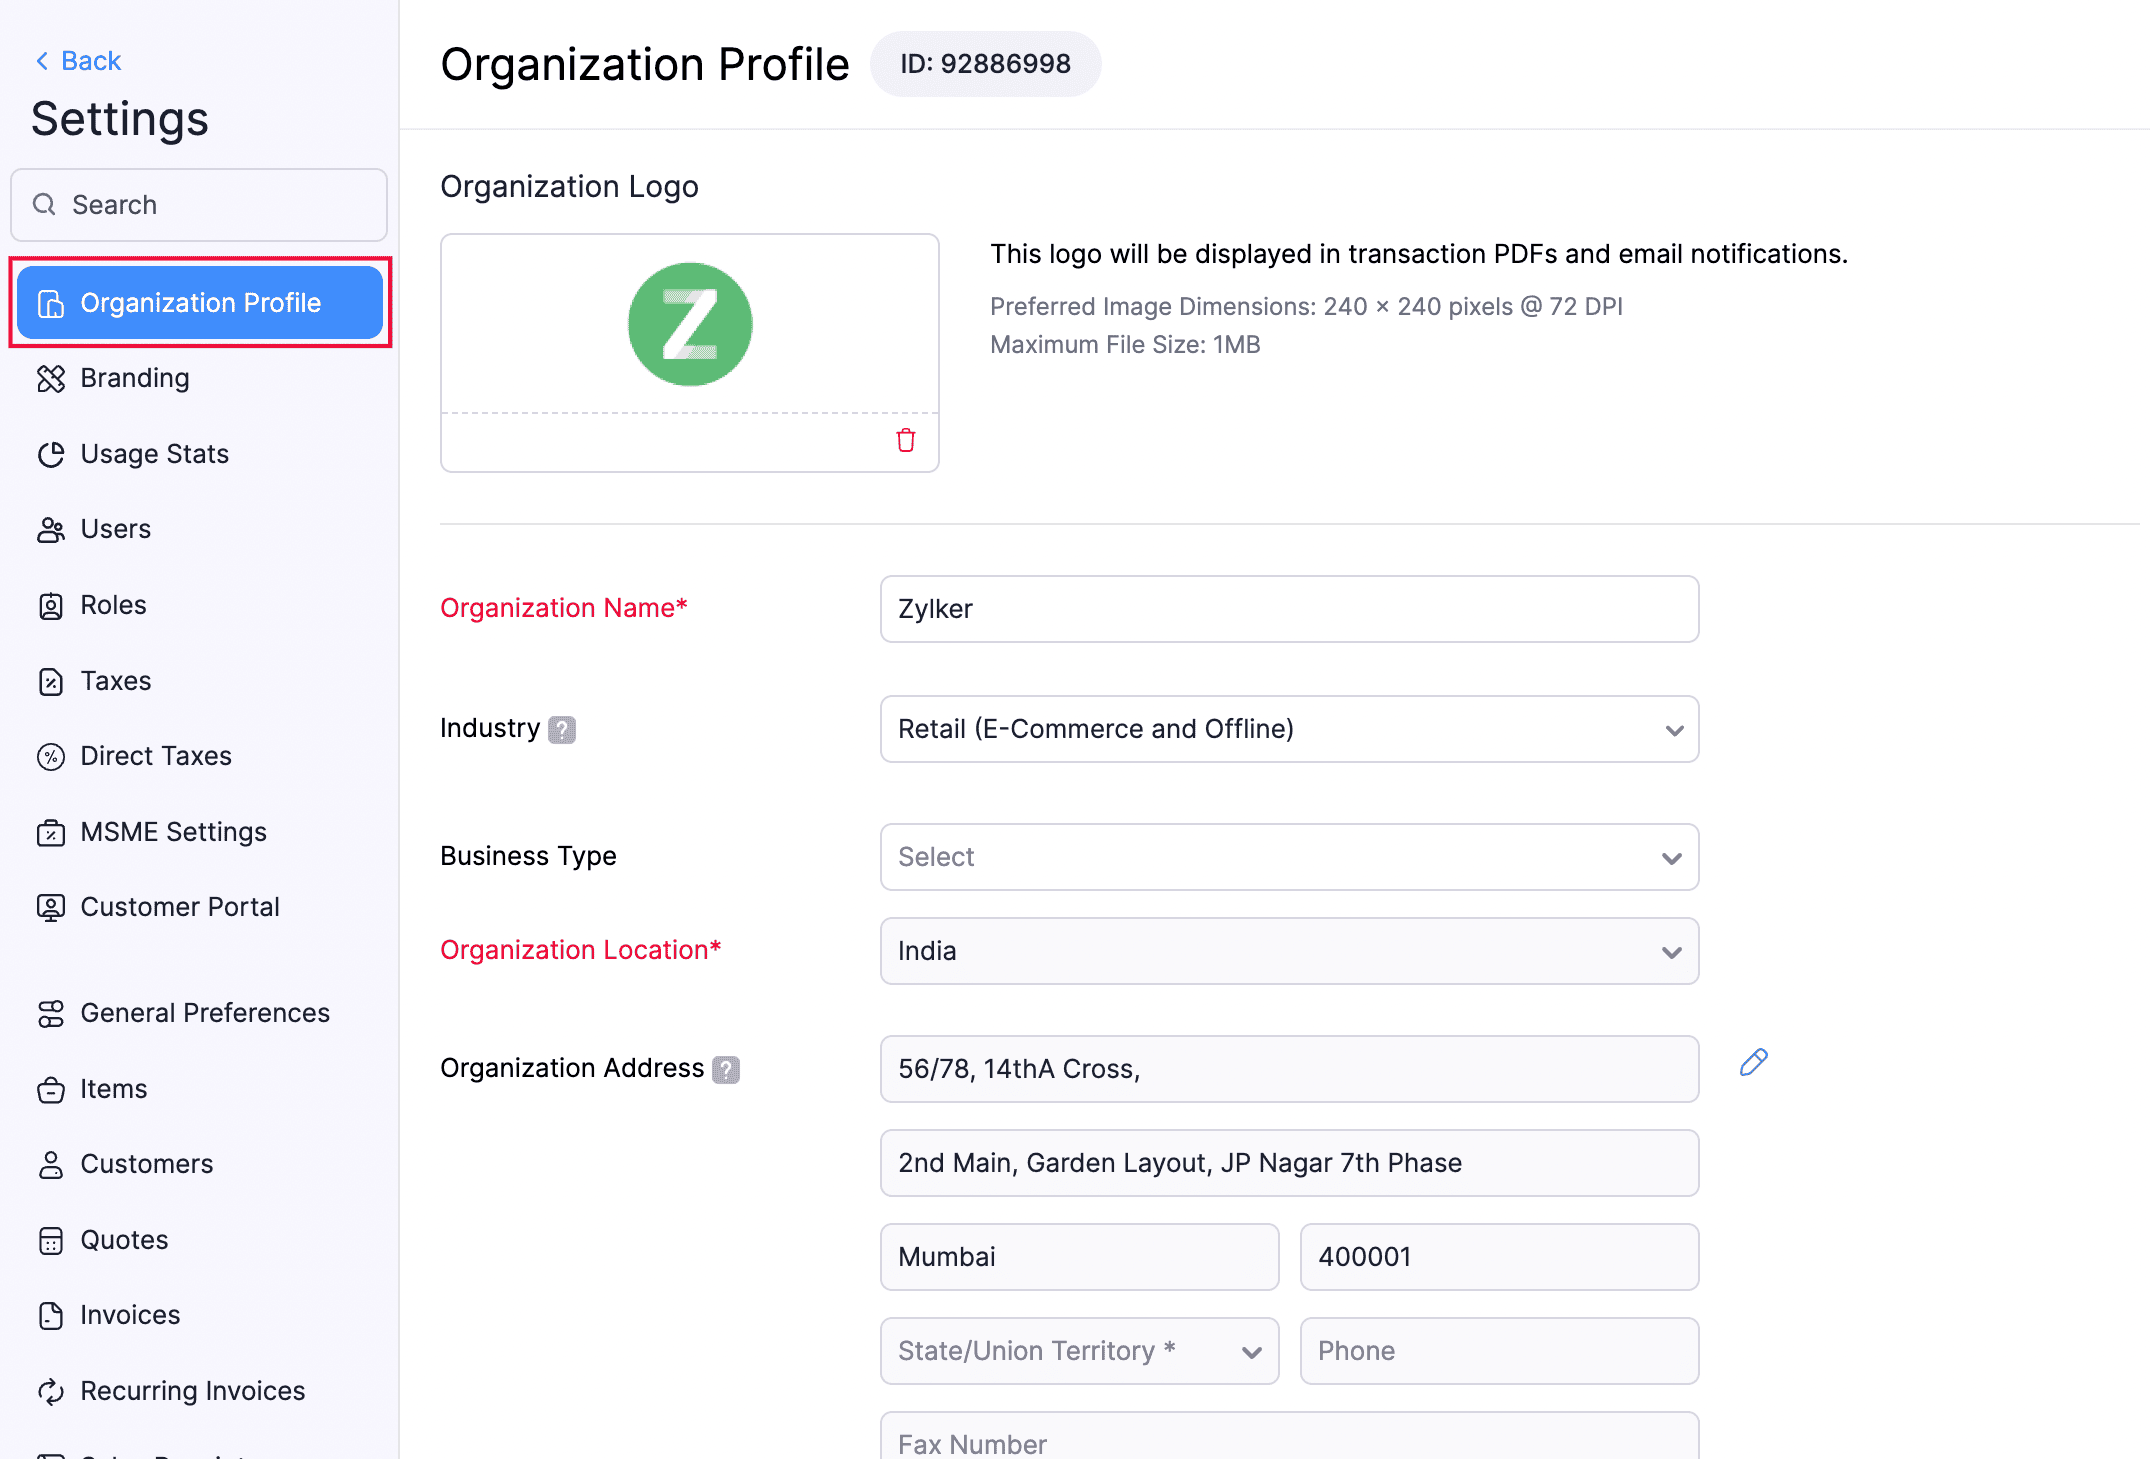This screenshot has width=2150, height=1459.
Task: Click the help icon next to Industry
Action: (562, 729)
